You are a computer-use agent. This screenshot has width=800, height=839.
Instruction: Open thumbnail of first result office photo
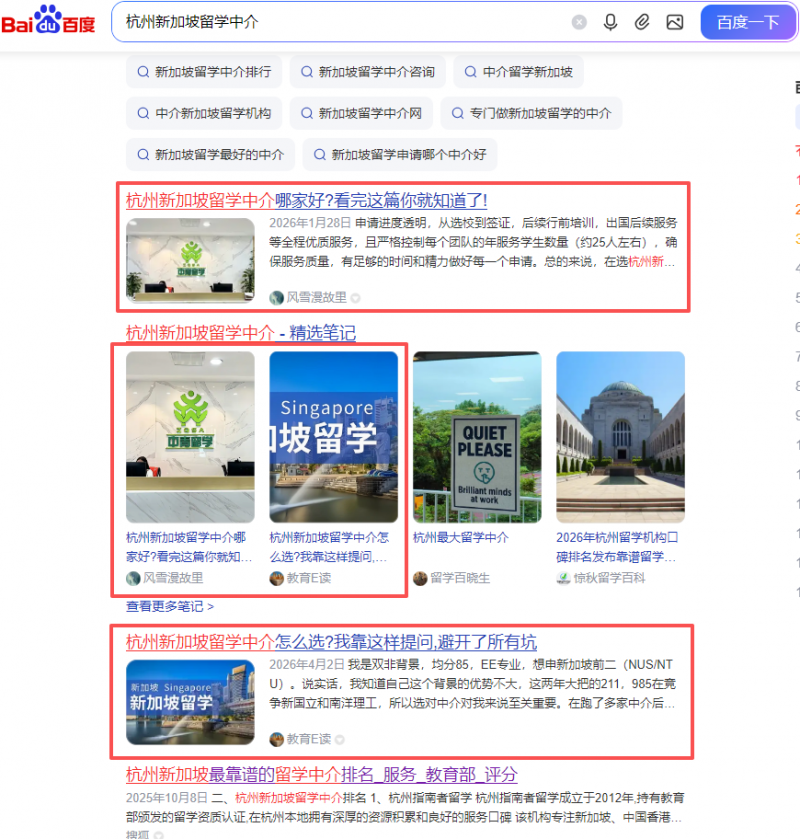coord(191,260)
